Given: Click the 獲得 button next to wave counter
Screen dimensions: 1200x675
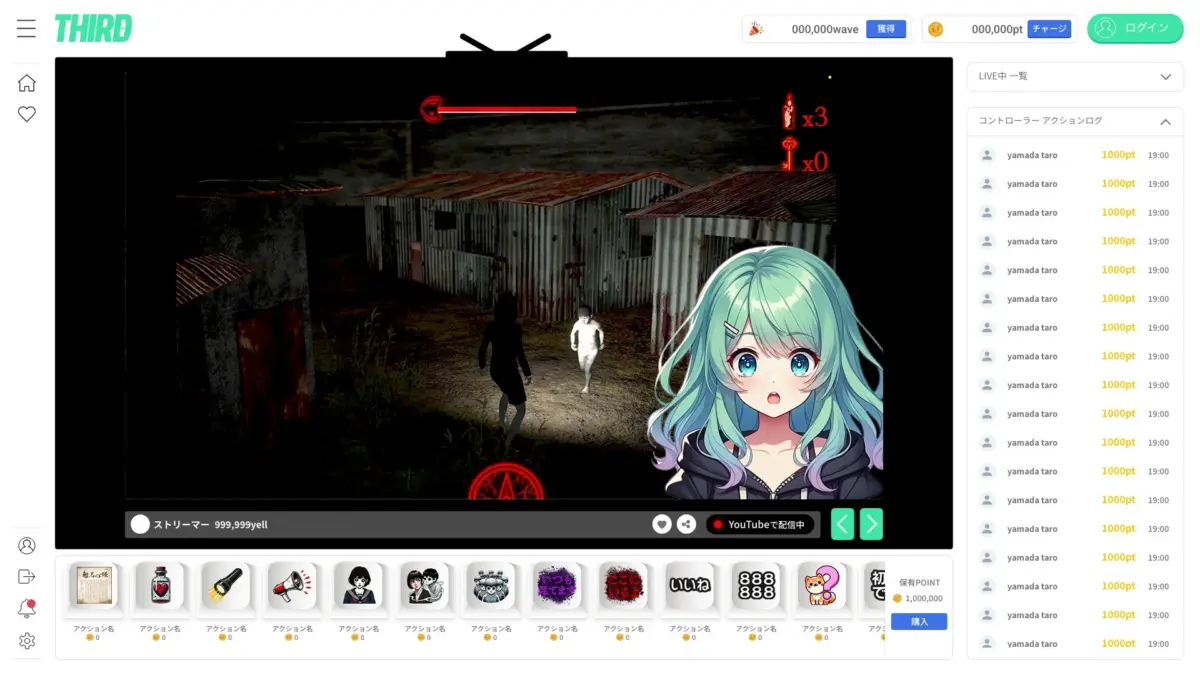Looking at the screenshot, I should (x=886, y=29).
